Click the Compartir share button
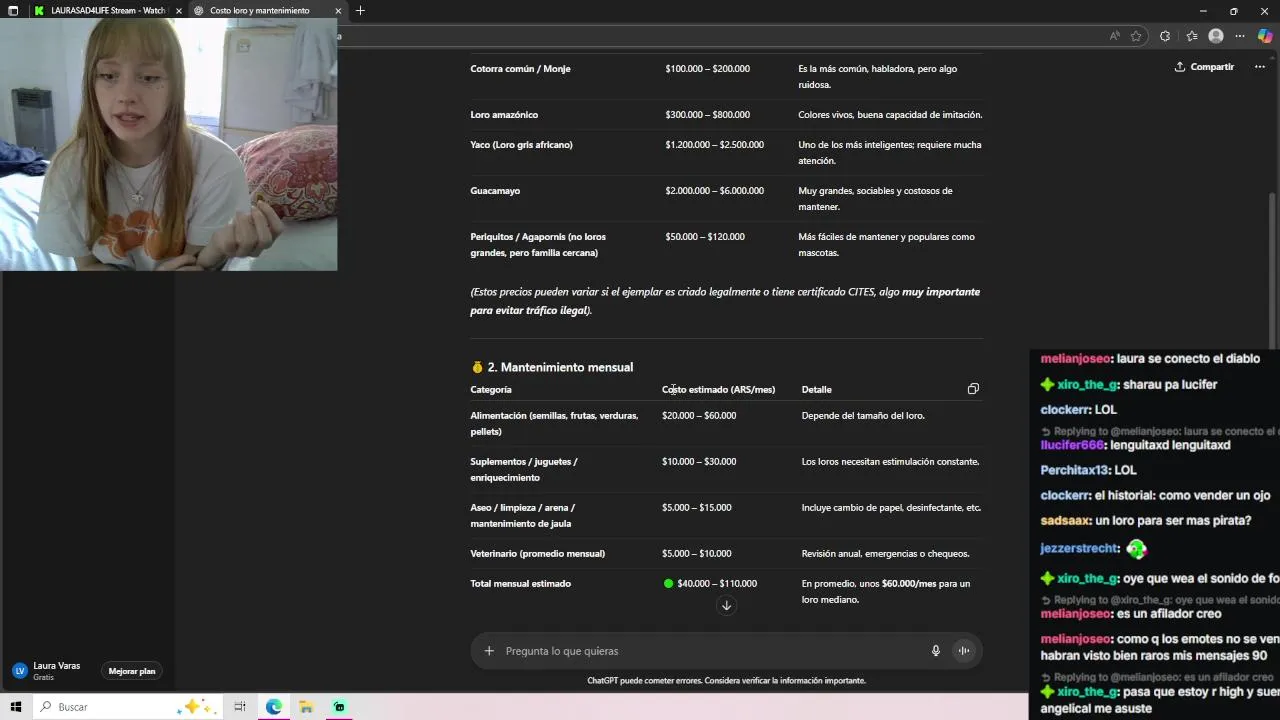Screen dimensions: 1280x720 [x=1204, y=67]
